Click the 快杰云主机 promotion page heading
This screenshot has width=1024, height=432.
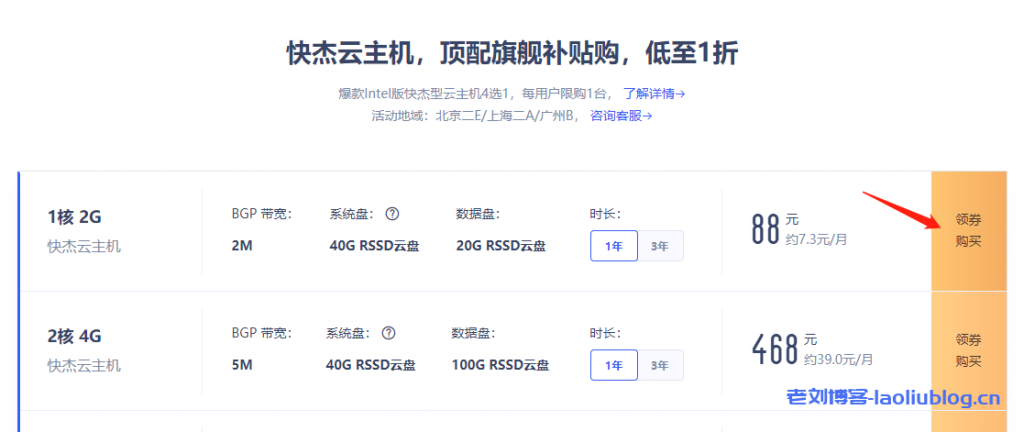(512, 52)
